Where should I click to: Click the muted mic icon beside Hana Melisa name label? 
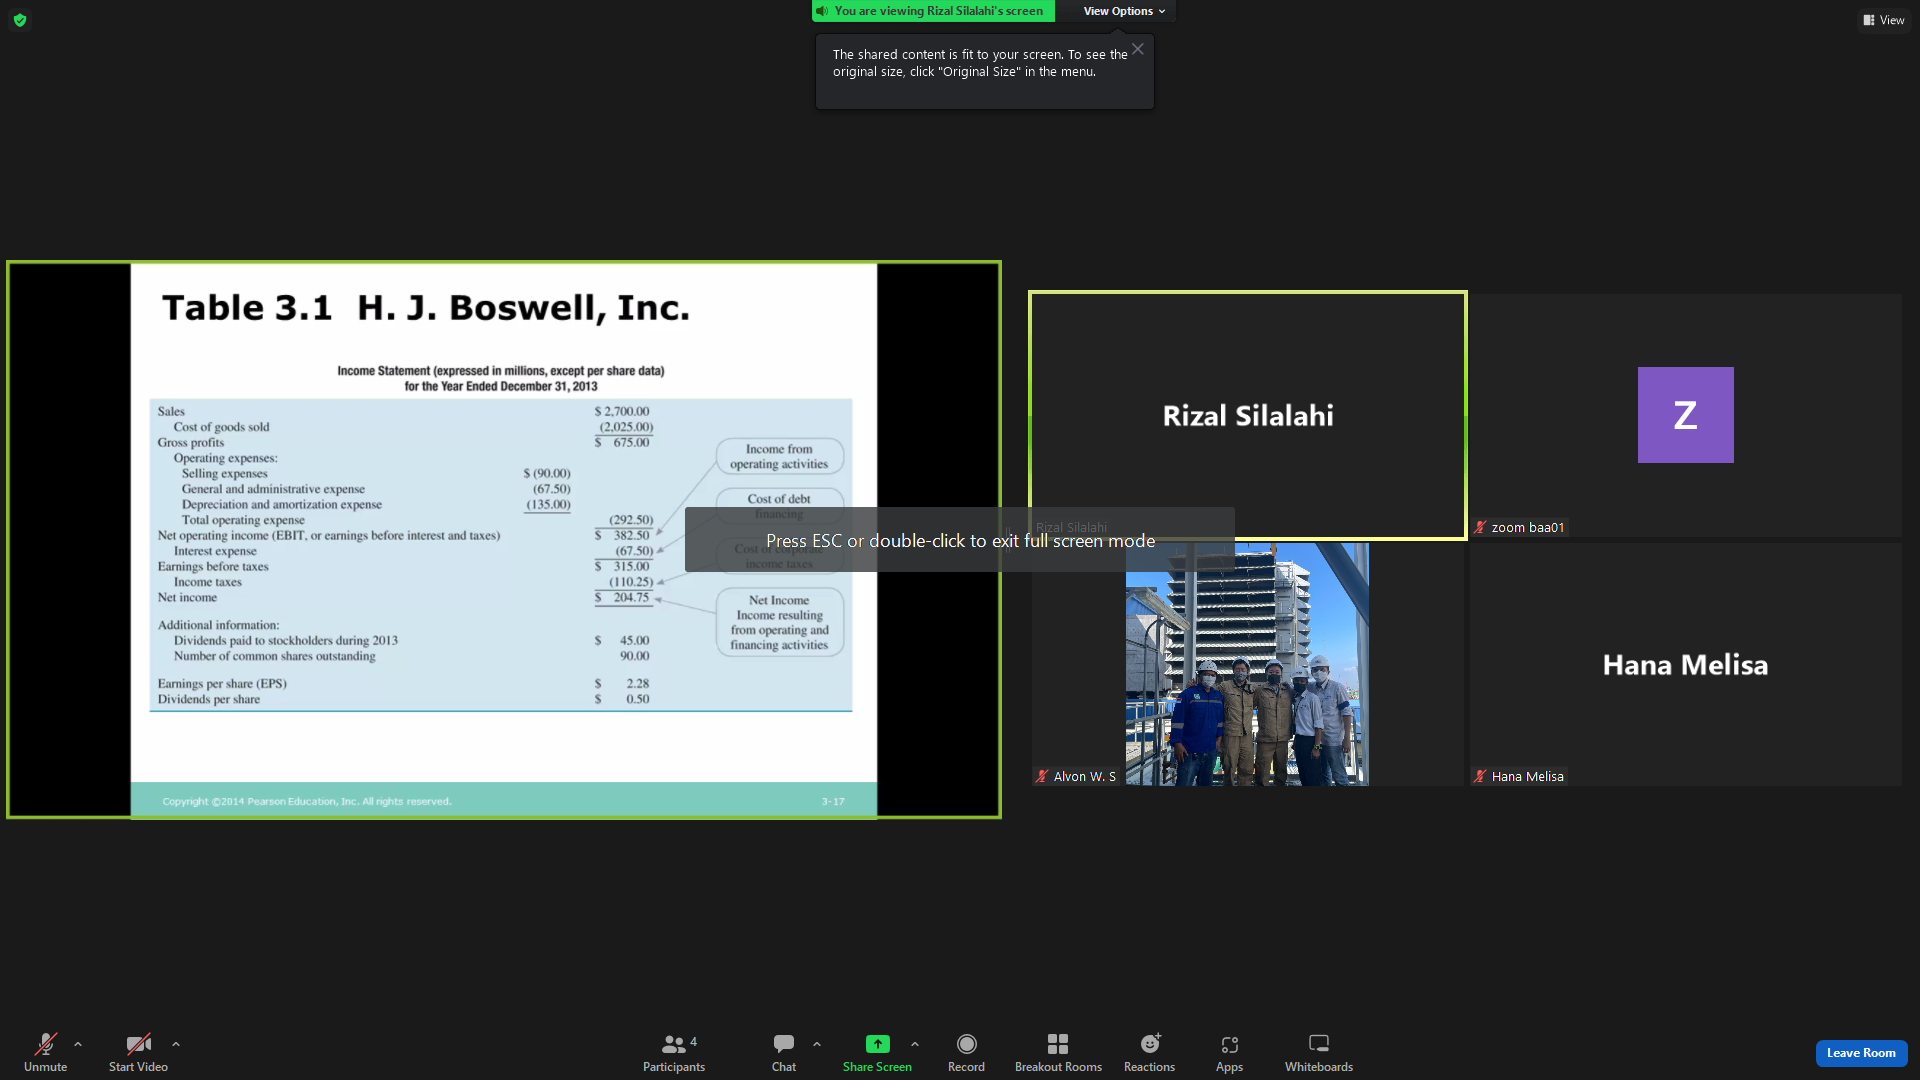[1480, 776]
